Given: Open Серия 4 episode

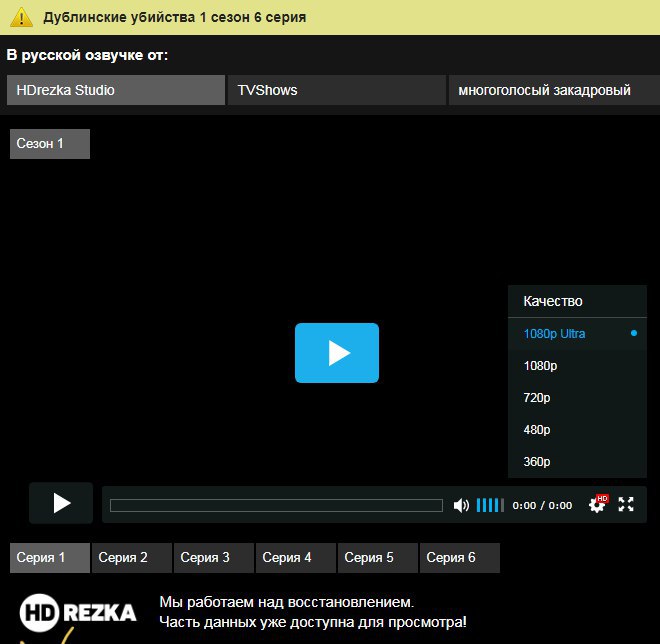Looking at the screenshot, I should click(296, 558).
